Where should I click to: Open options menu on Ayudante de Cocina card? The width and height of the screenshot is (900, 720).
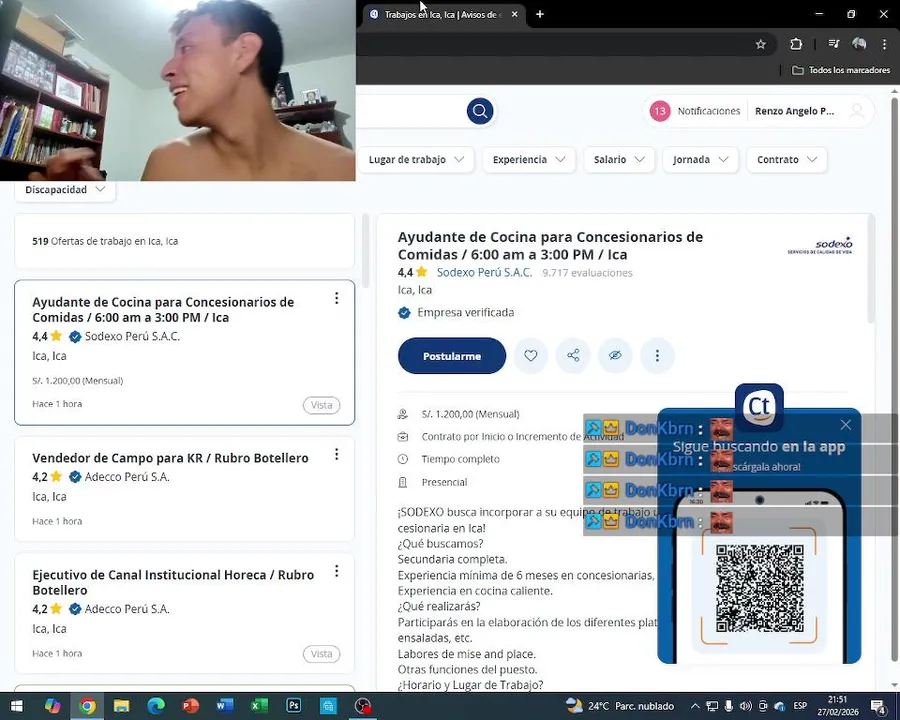[336, 298]
